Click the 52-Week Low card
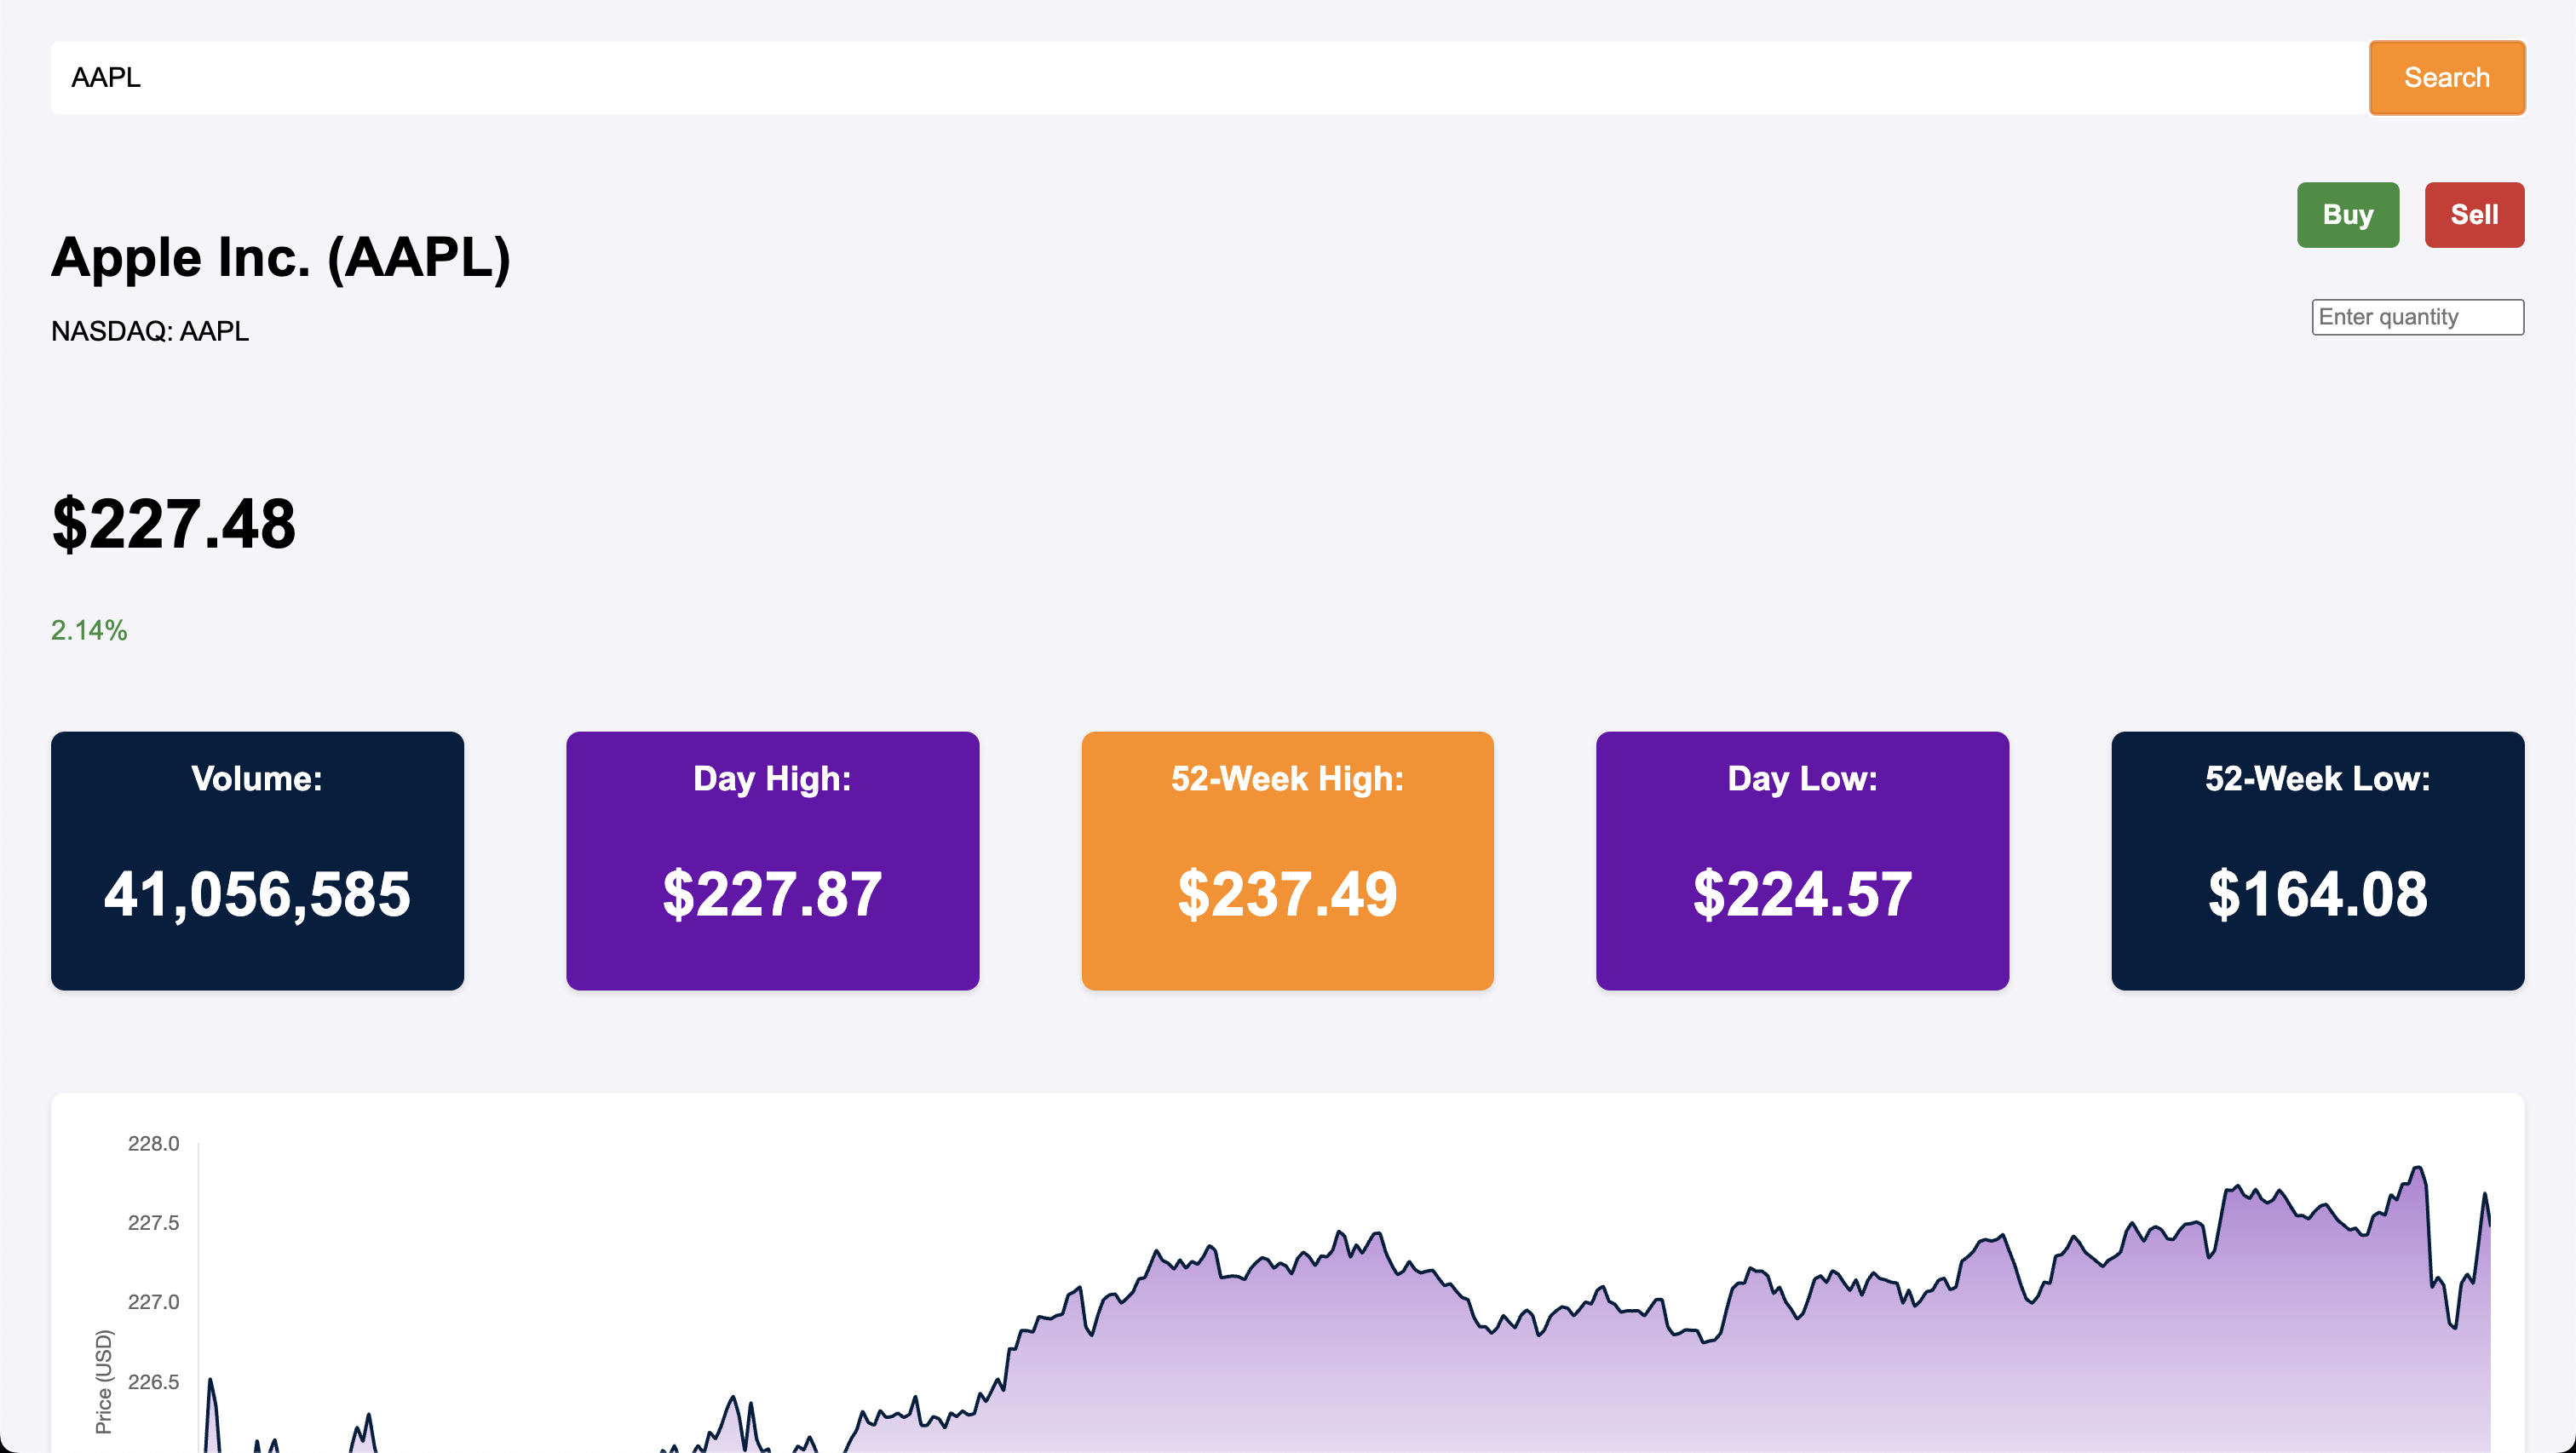This screenshot has height=1453, width=2576. tap(2317, 861)
